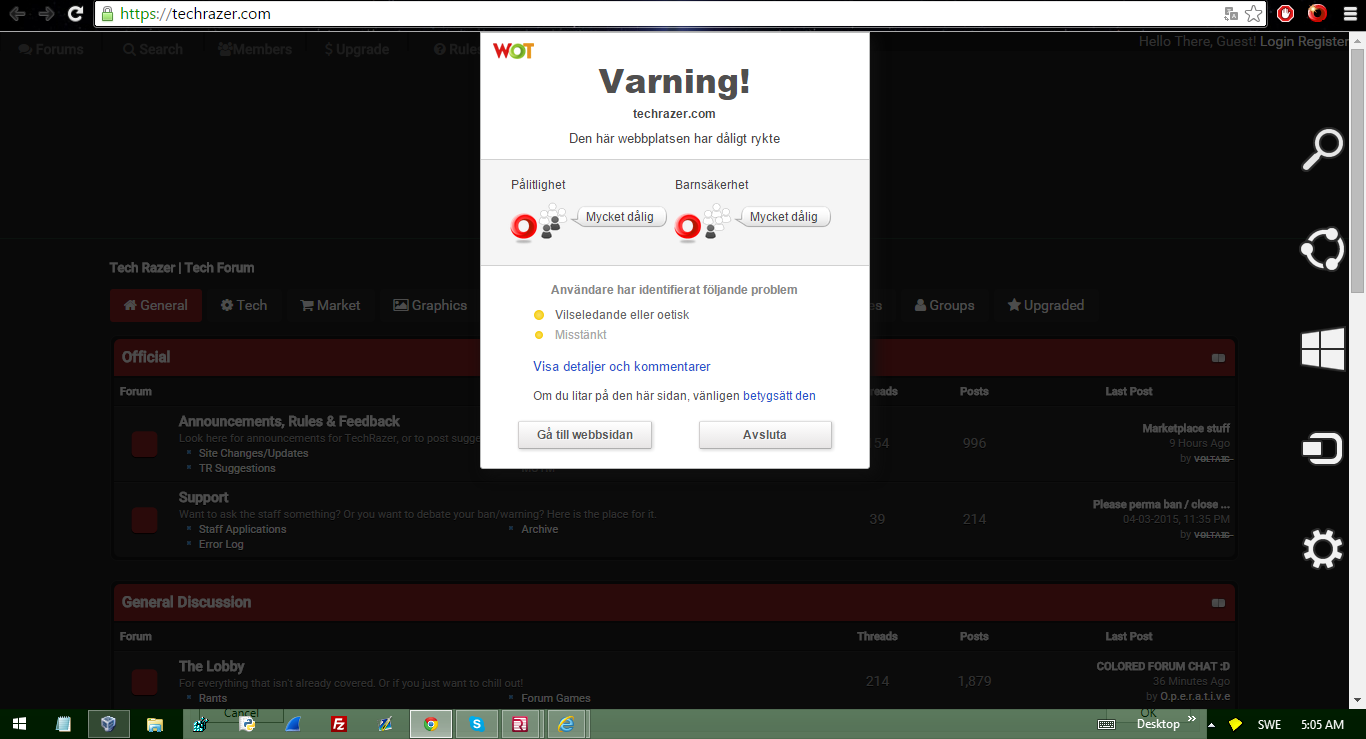Click the Barnsäkerhet red rating ring
1366x739 pixels.
[x=688, y=227]
